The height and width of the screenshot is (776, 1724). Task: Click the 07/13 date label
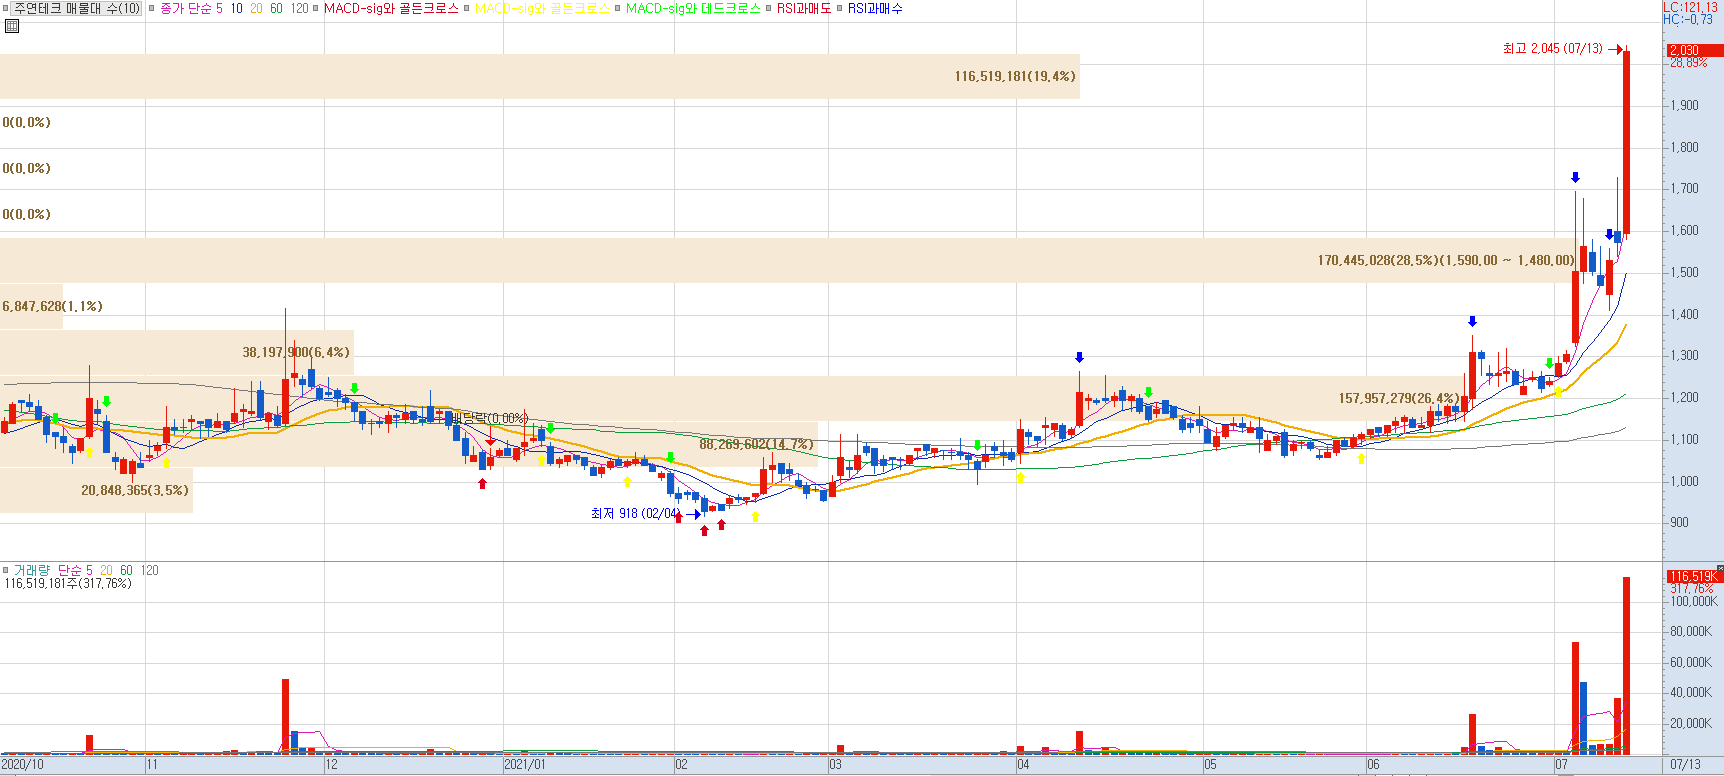(1685, 764)
